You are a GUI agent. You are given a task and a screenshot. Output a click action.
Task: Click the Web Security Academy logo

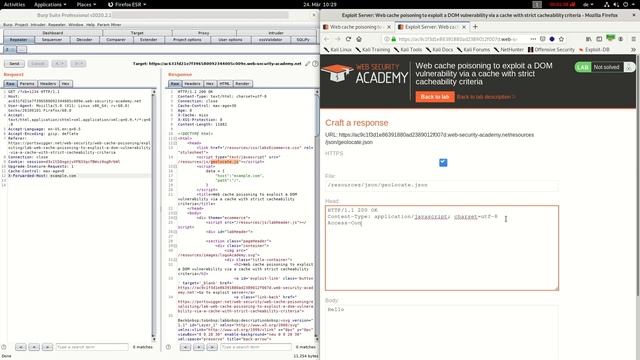364,74
